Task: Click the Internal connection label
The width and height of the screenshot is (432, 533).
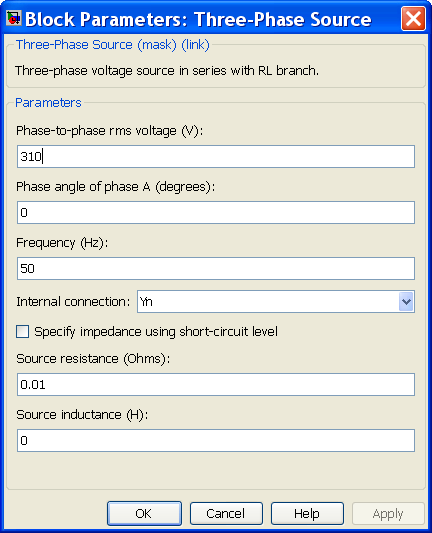Action: click(73, 302)
